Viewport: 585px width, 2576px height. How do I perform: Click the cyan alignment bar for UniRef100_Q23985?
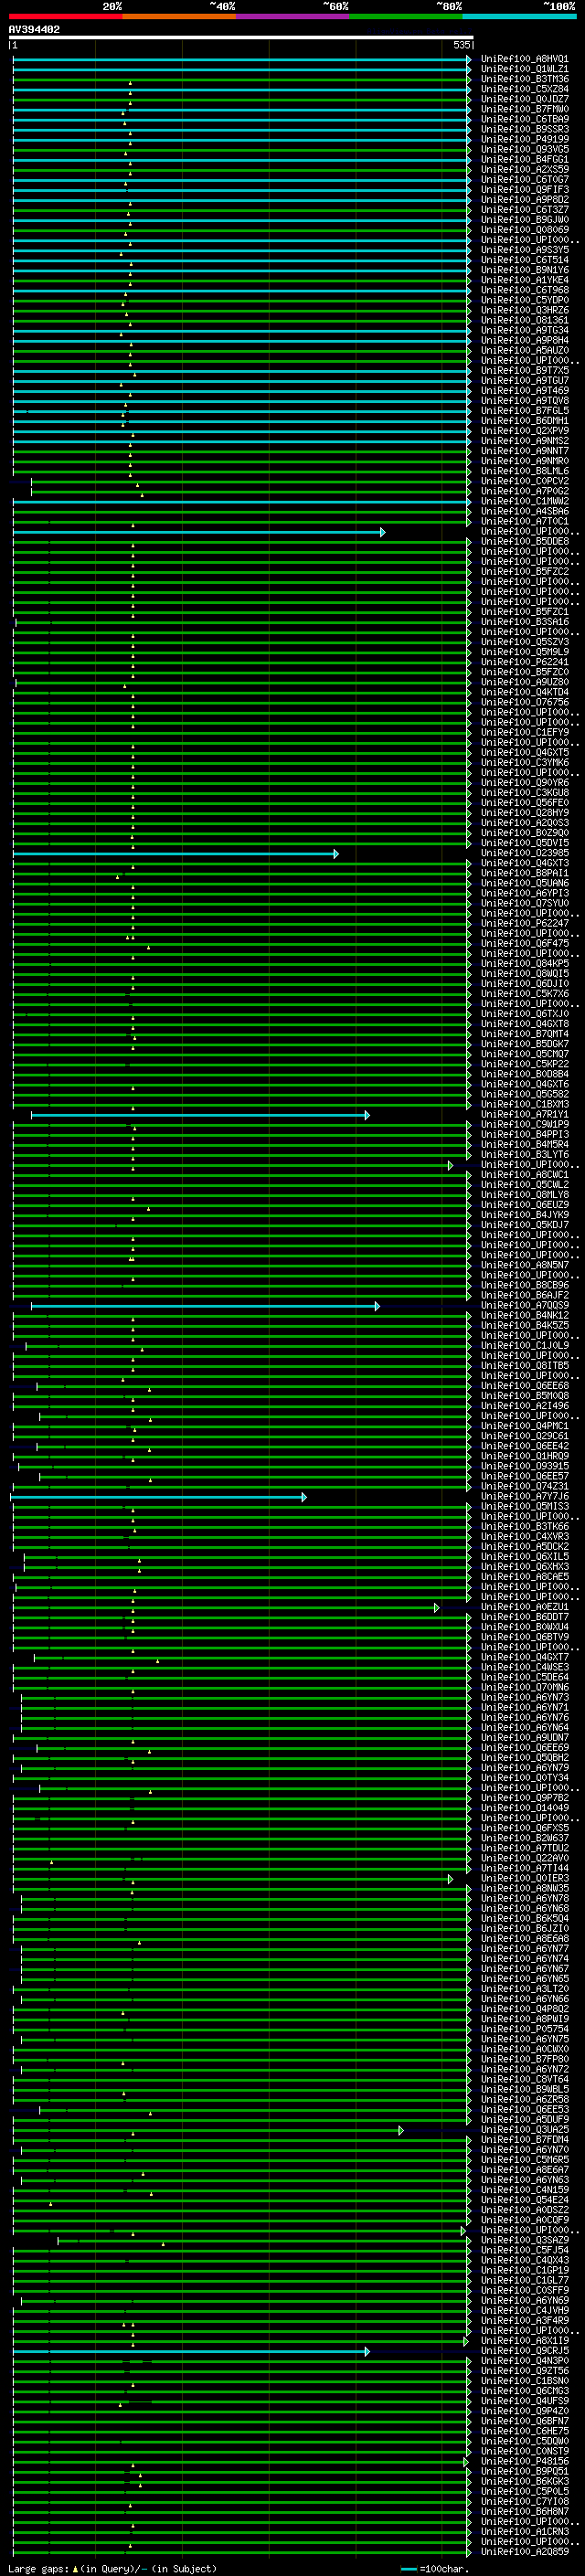click(x=175, y=854)
